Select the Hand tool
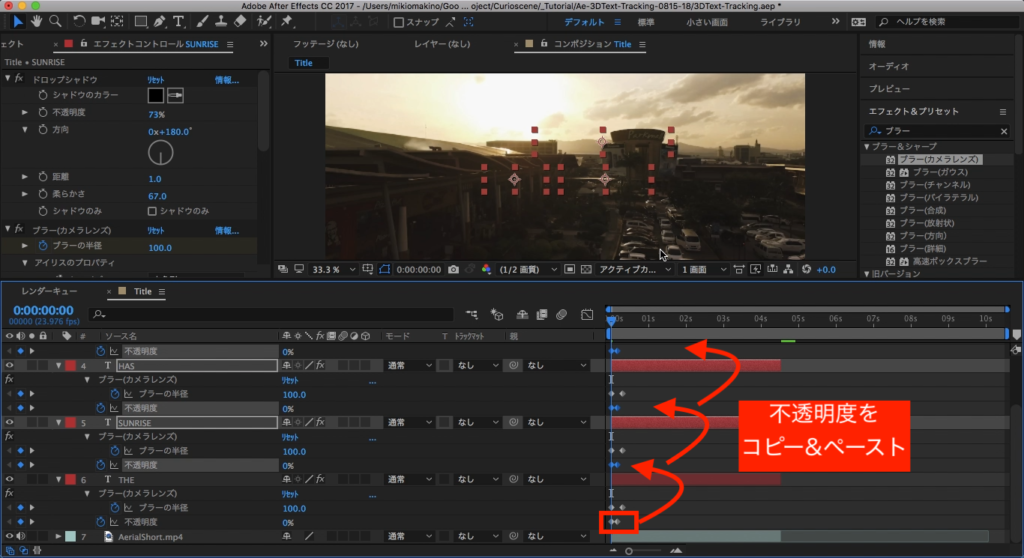Image resolution: width=1024 pixels, height=558 pixels. 36,22
